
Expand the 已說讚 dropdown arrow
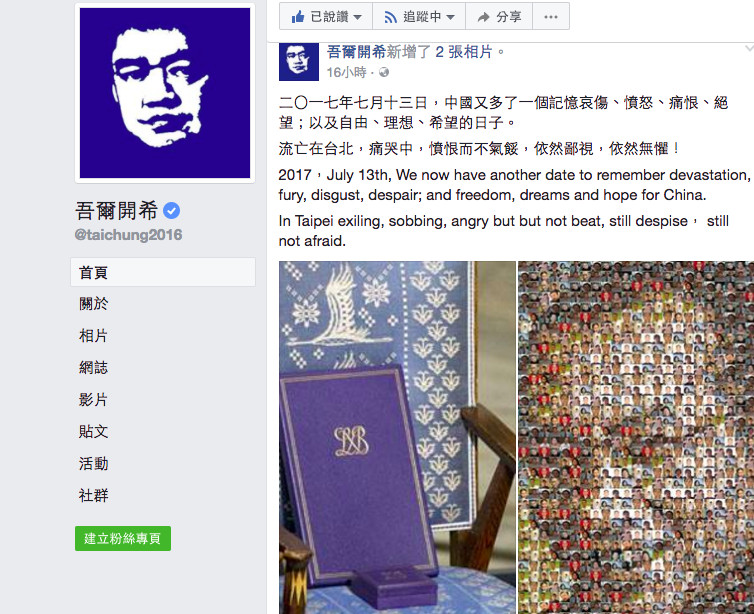(357, 17)
